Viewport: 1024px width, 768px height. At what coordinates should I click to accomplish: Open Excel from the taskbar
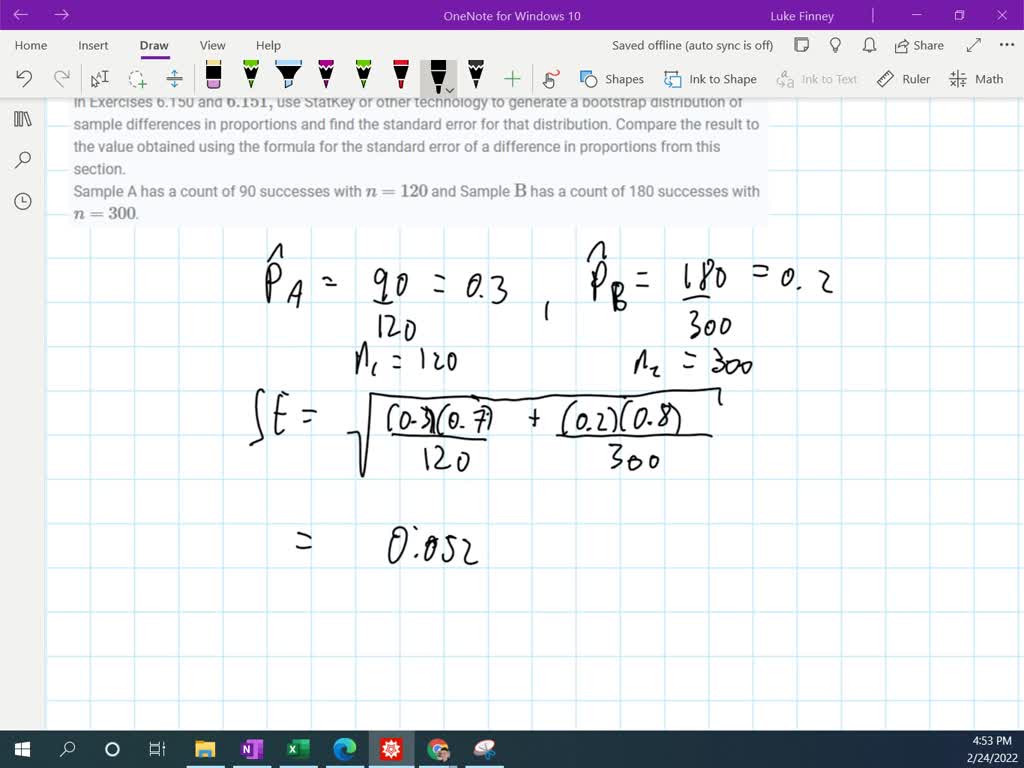(x=297, y=748)
